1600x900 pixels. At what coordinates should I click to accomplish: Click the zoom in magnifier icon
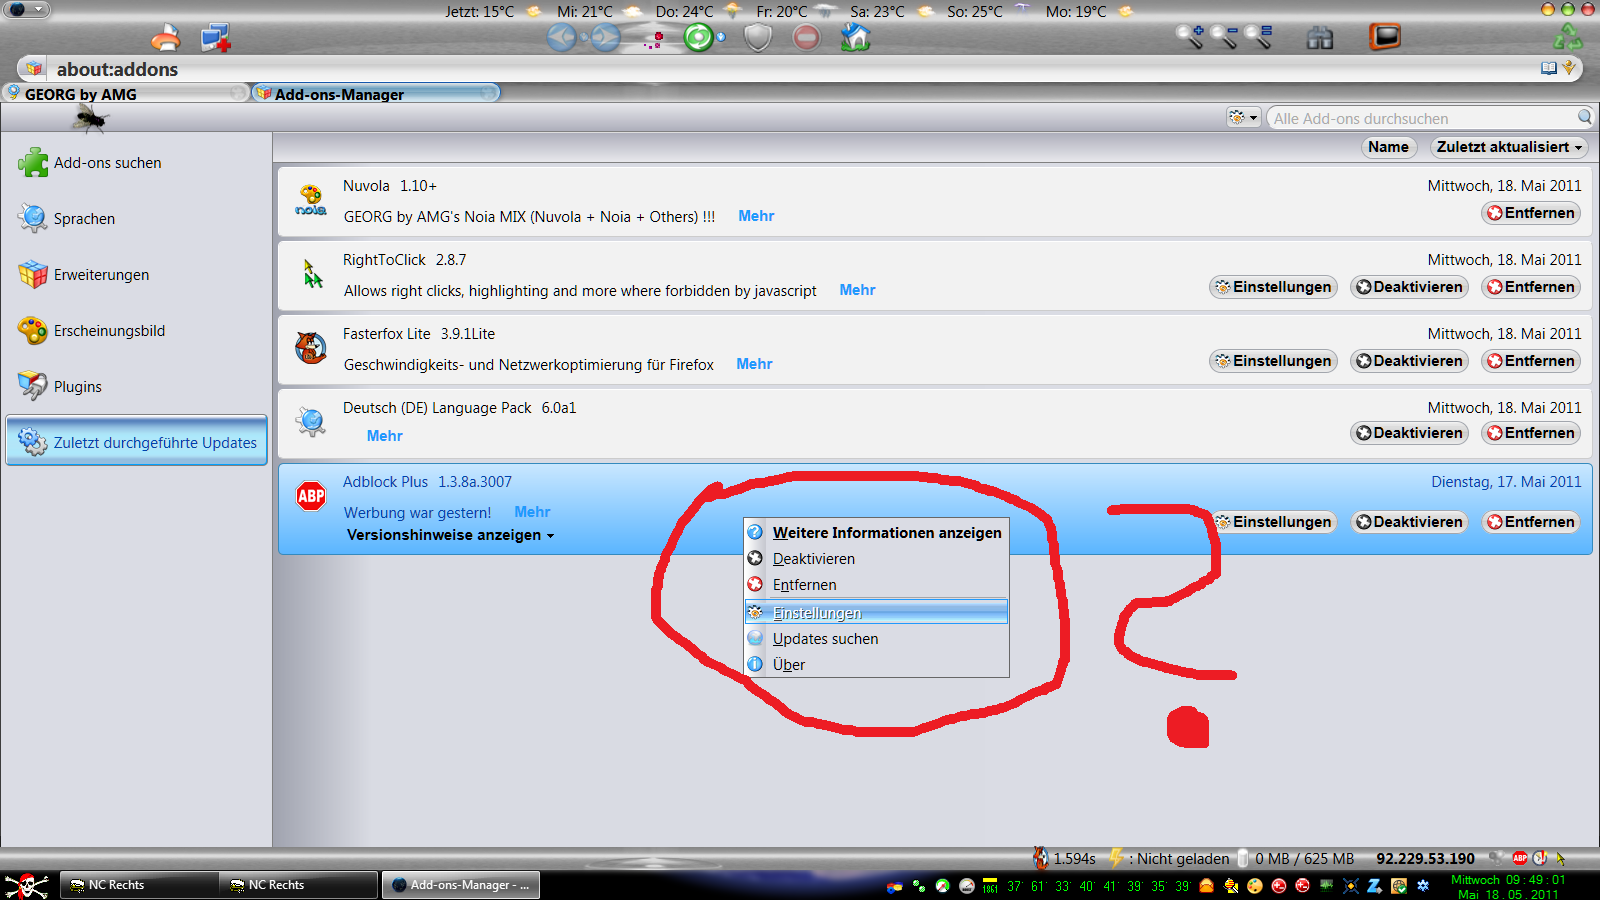pos(1190,37)
